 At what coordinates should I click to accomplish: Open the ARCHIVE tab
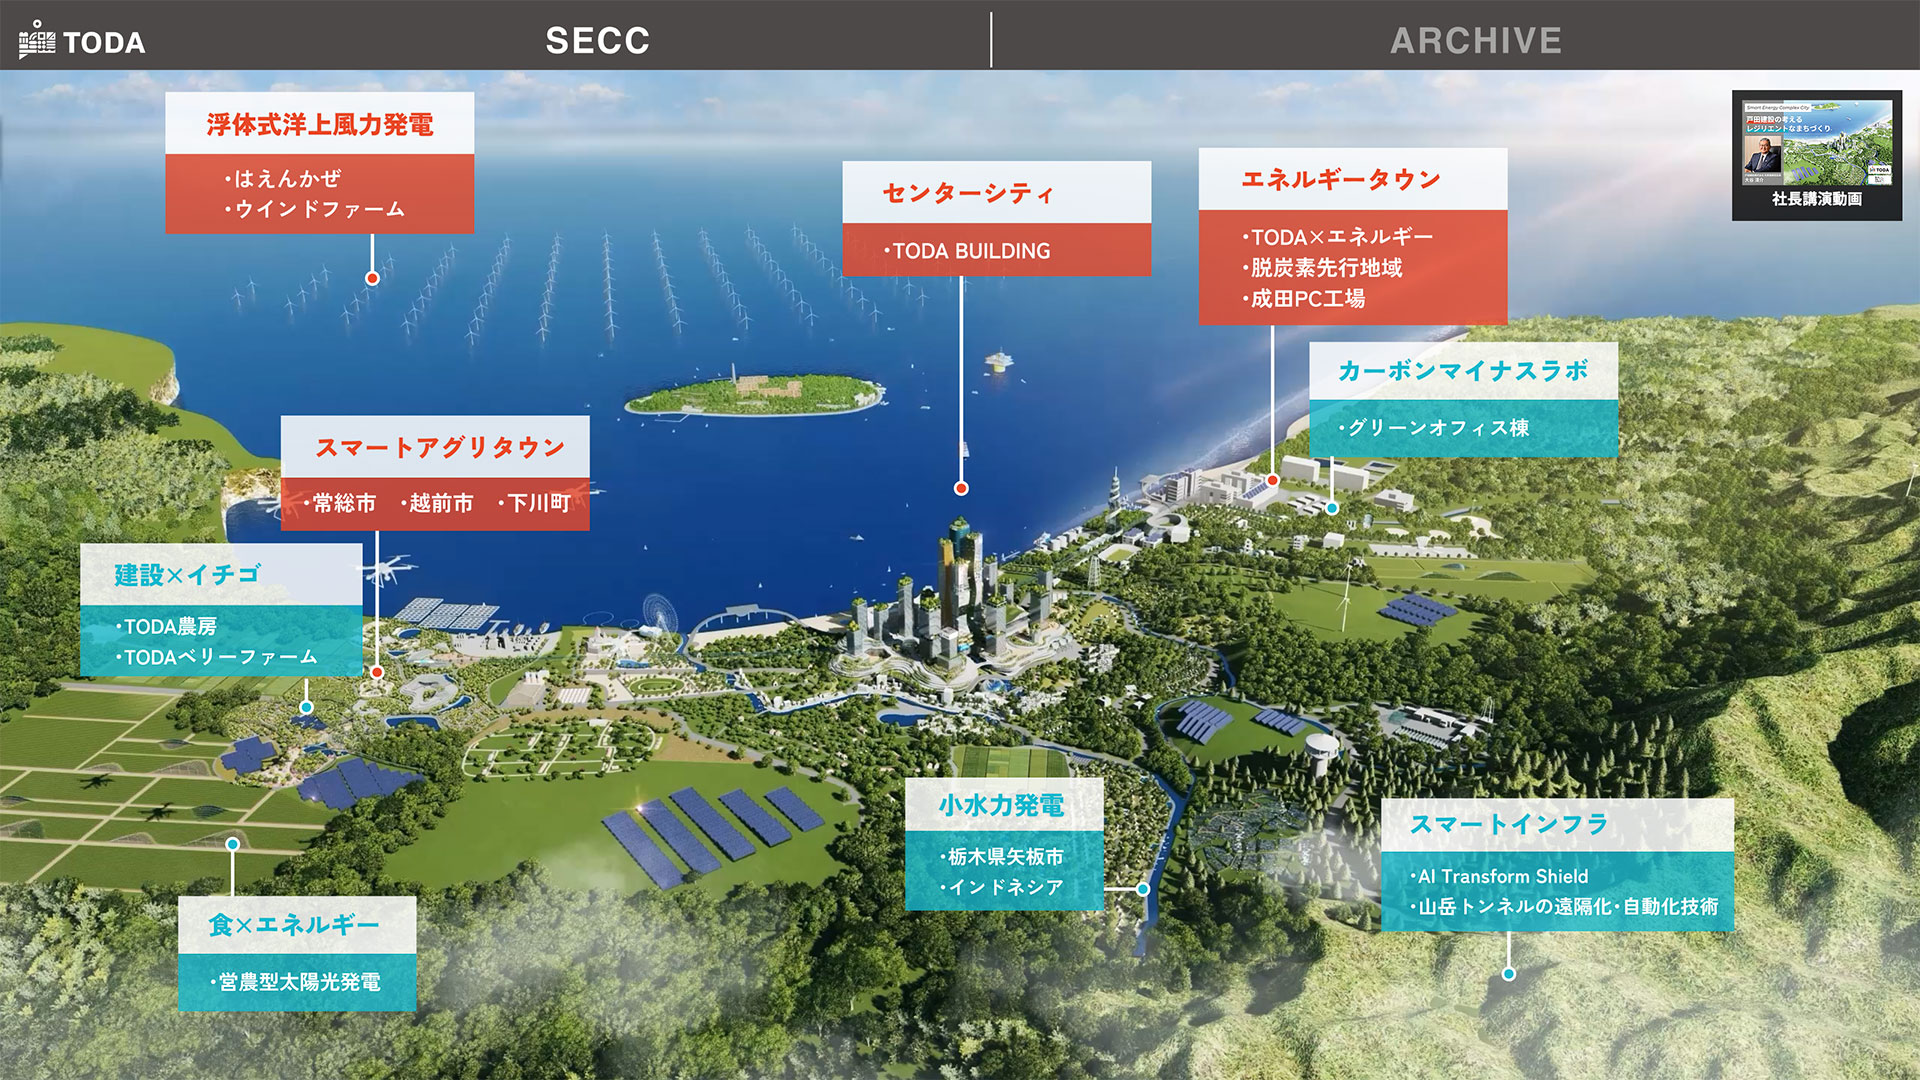click(1475, 41)
